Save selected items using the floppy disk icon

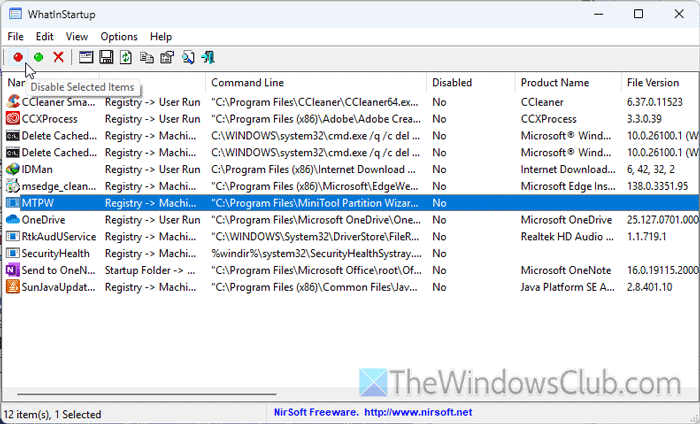point(106,57)
